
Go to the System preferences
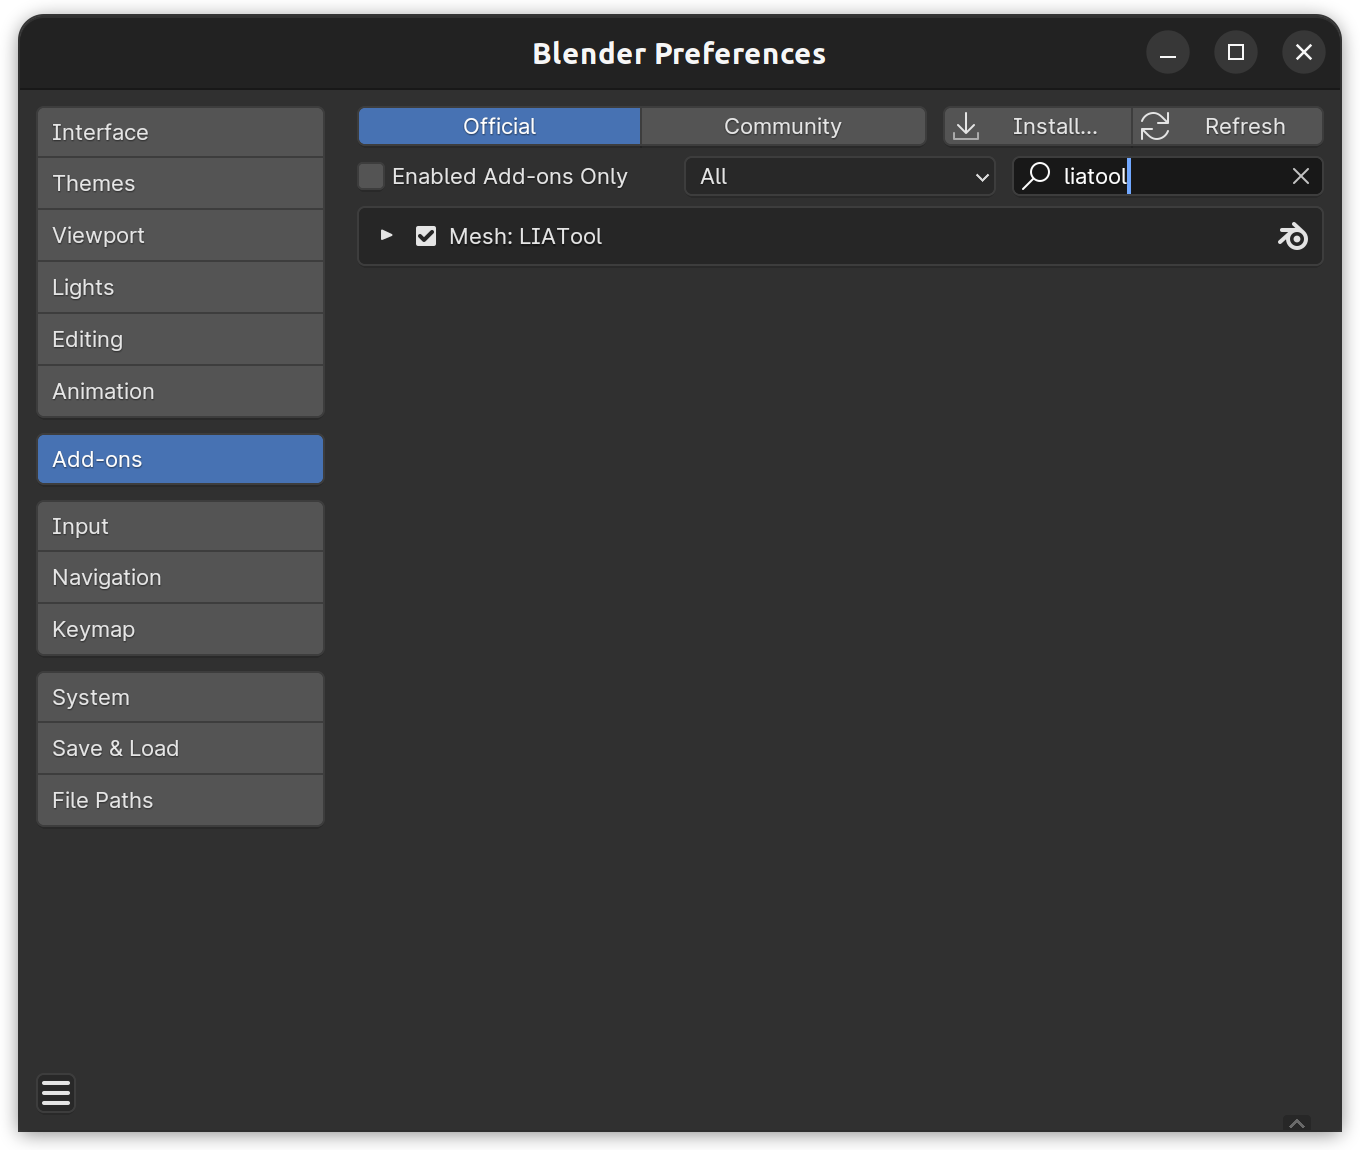[x=180, y=697]
